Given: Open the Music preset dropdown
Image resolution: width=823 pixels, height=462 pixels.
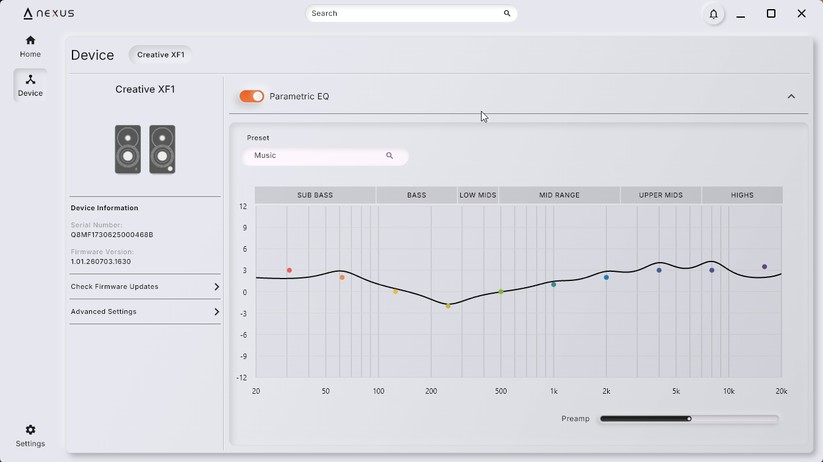Looking at the screenshot, I should coord(325,156).
